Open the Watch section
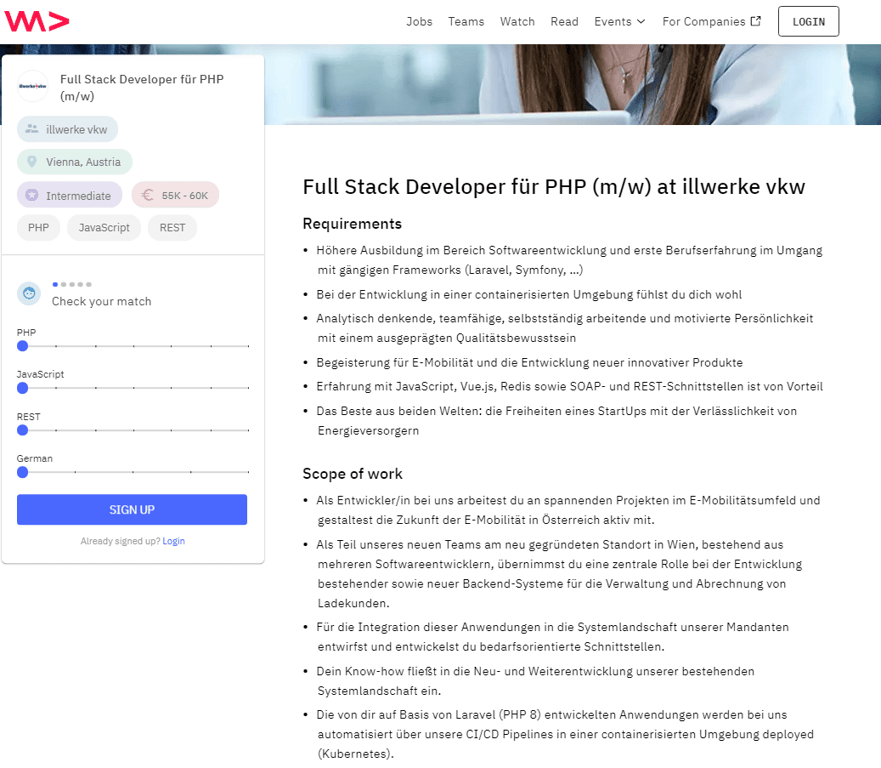The image size is (881, 768). click(x=517, y=21)
